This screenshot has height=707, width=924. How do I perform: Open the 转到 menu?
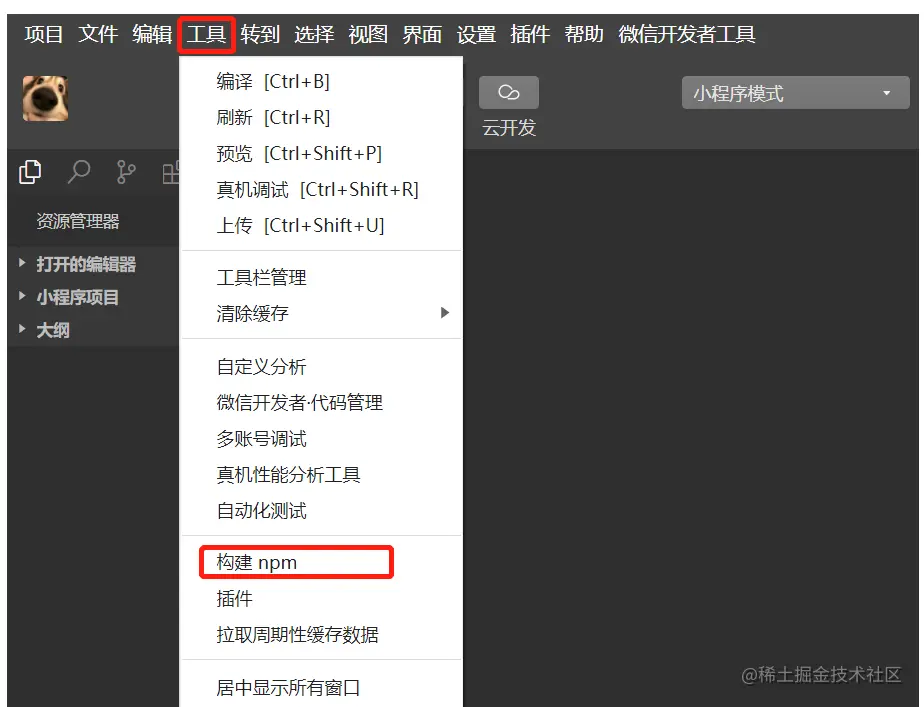260,34
